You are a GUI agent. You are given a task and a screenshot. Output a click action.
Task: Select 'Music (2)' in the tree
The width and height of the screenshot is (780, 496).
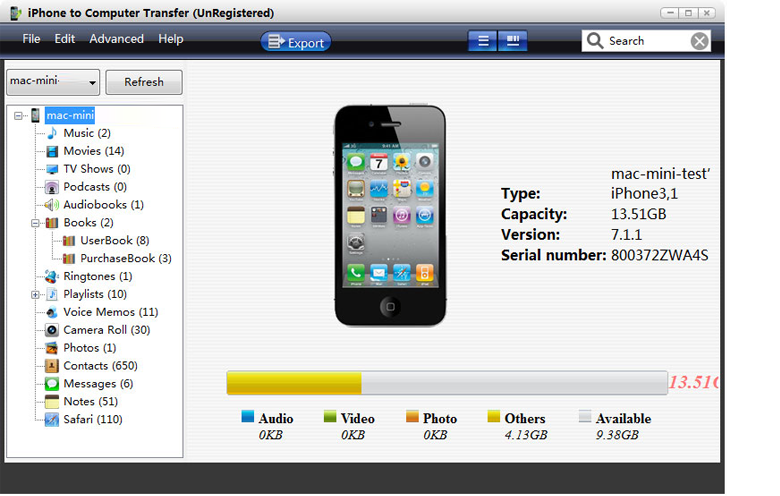point(87,133)
